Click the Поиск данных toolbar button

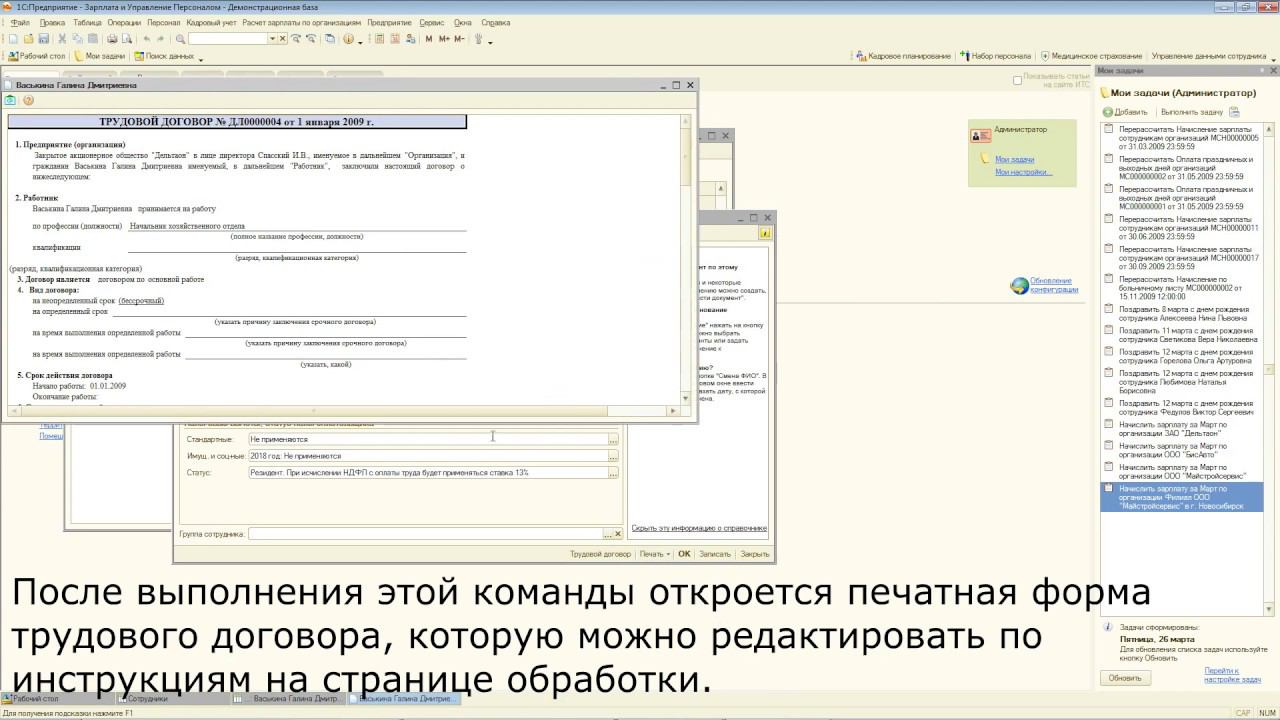(x=165, y=56)
